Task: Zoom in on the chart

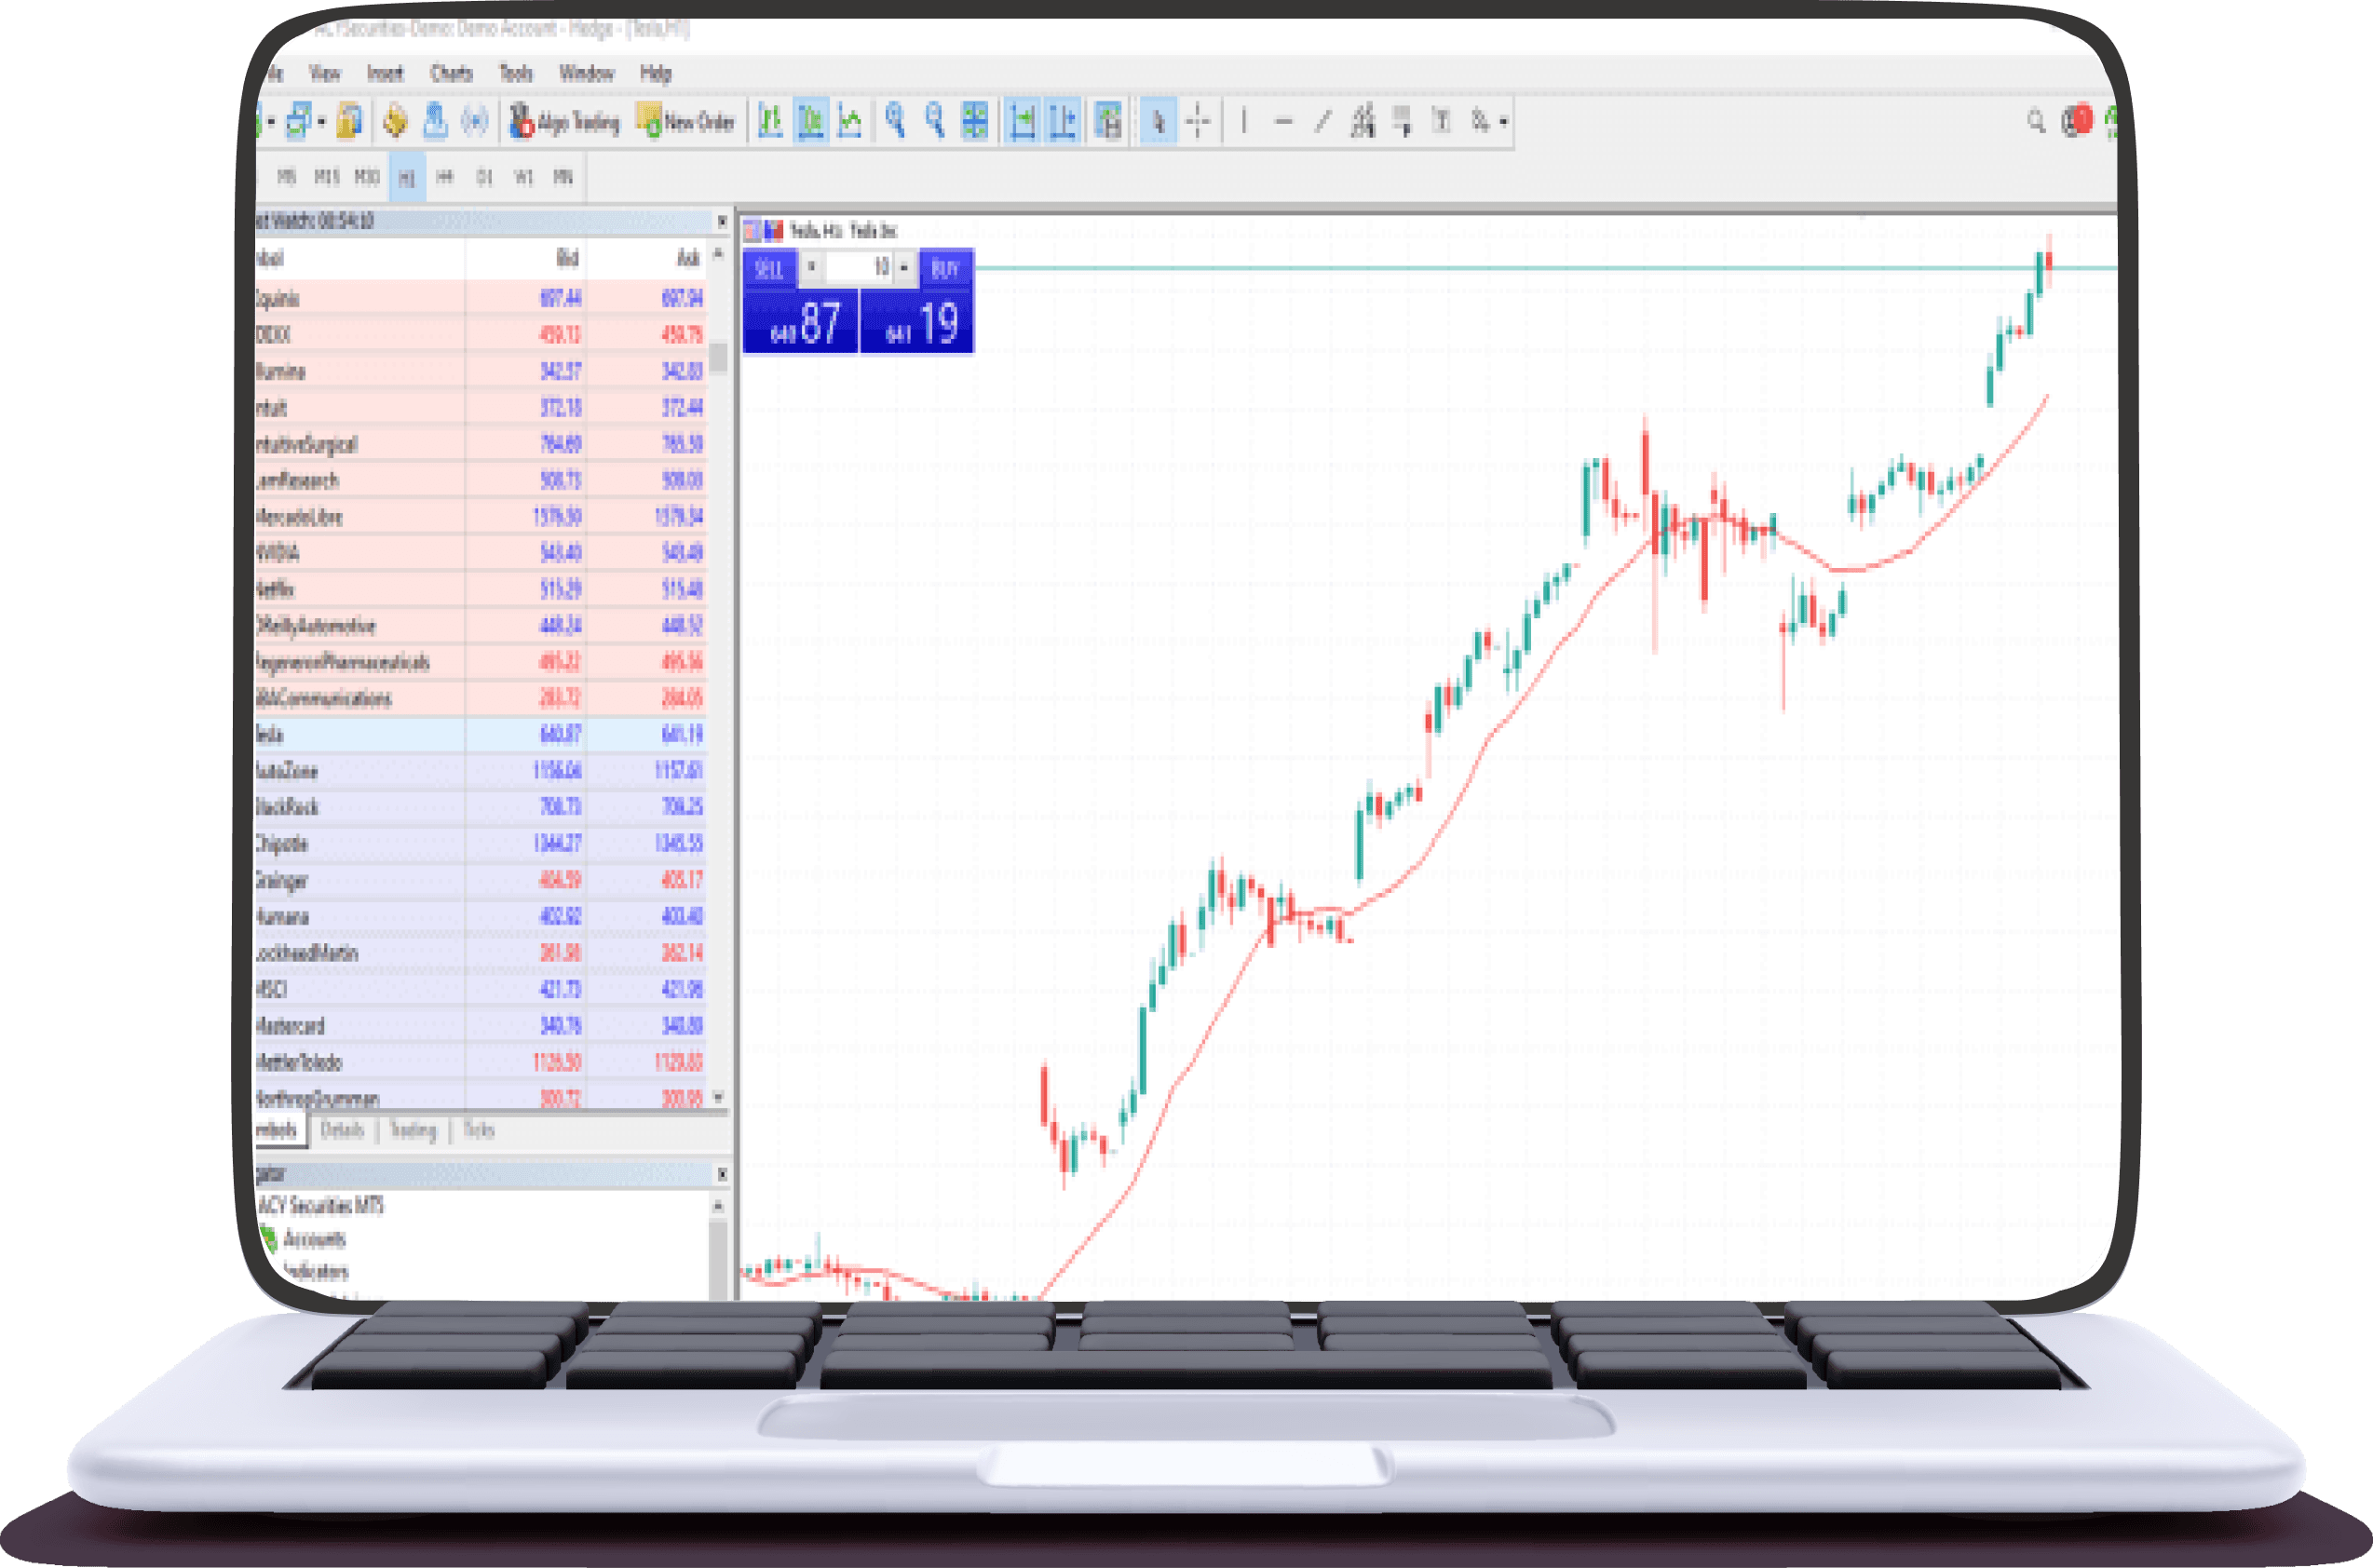Action: pos(895,121)
